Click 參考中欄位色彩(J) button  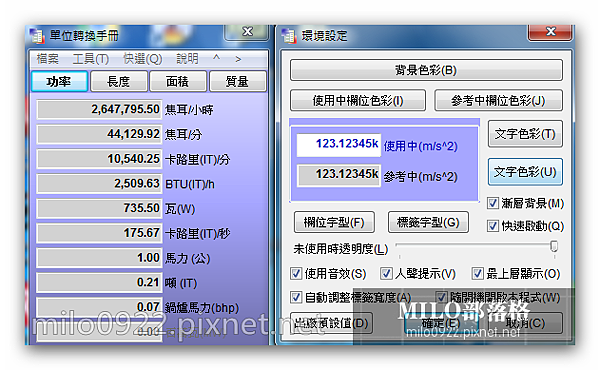[498, 101]
